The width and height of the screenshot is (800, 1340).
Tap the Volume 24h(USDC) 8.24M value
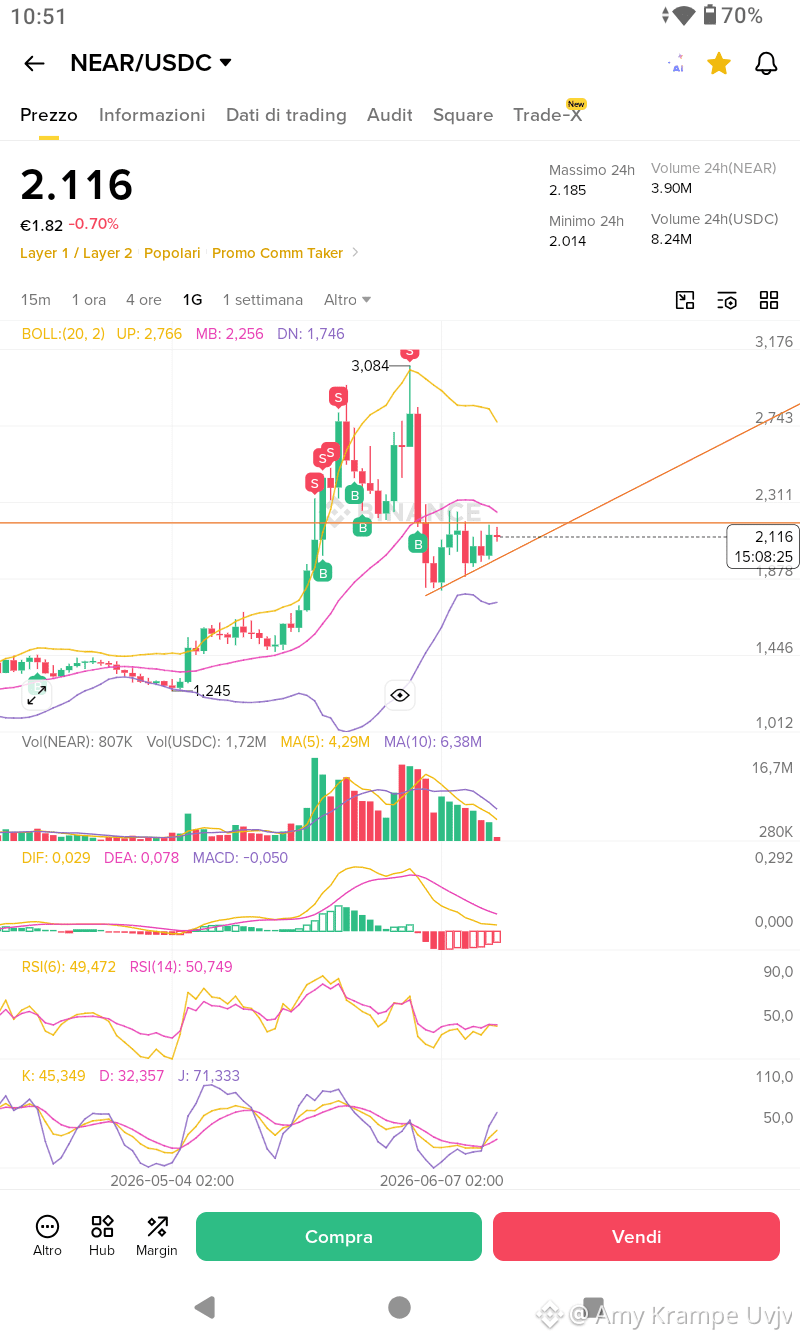[671, 239]
